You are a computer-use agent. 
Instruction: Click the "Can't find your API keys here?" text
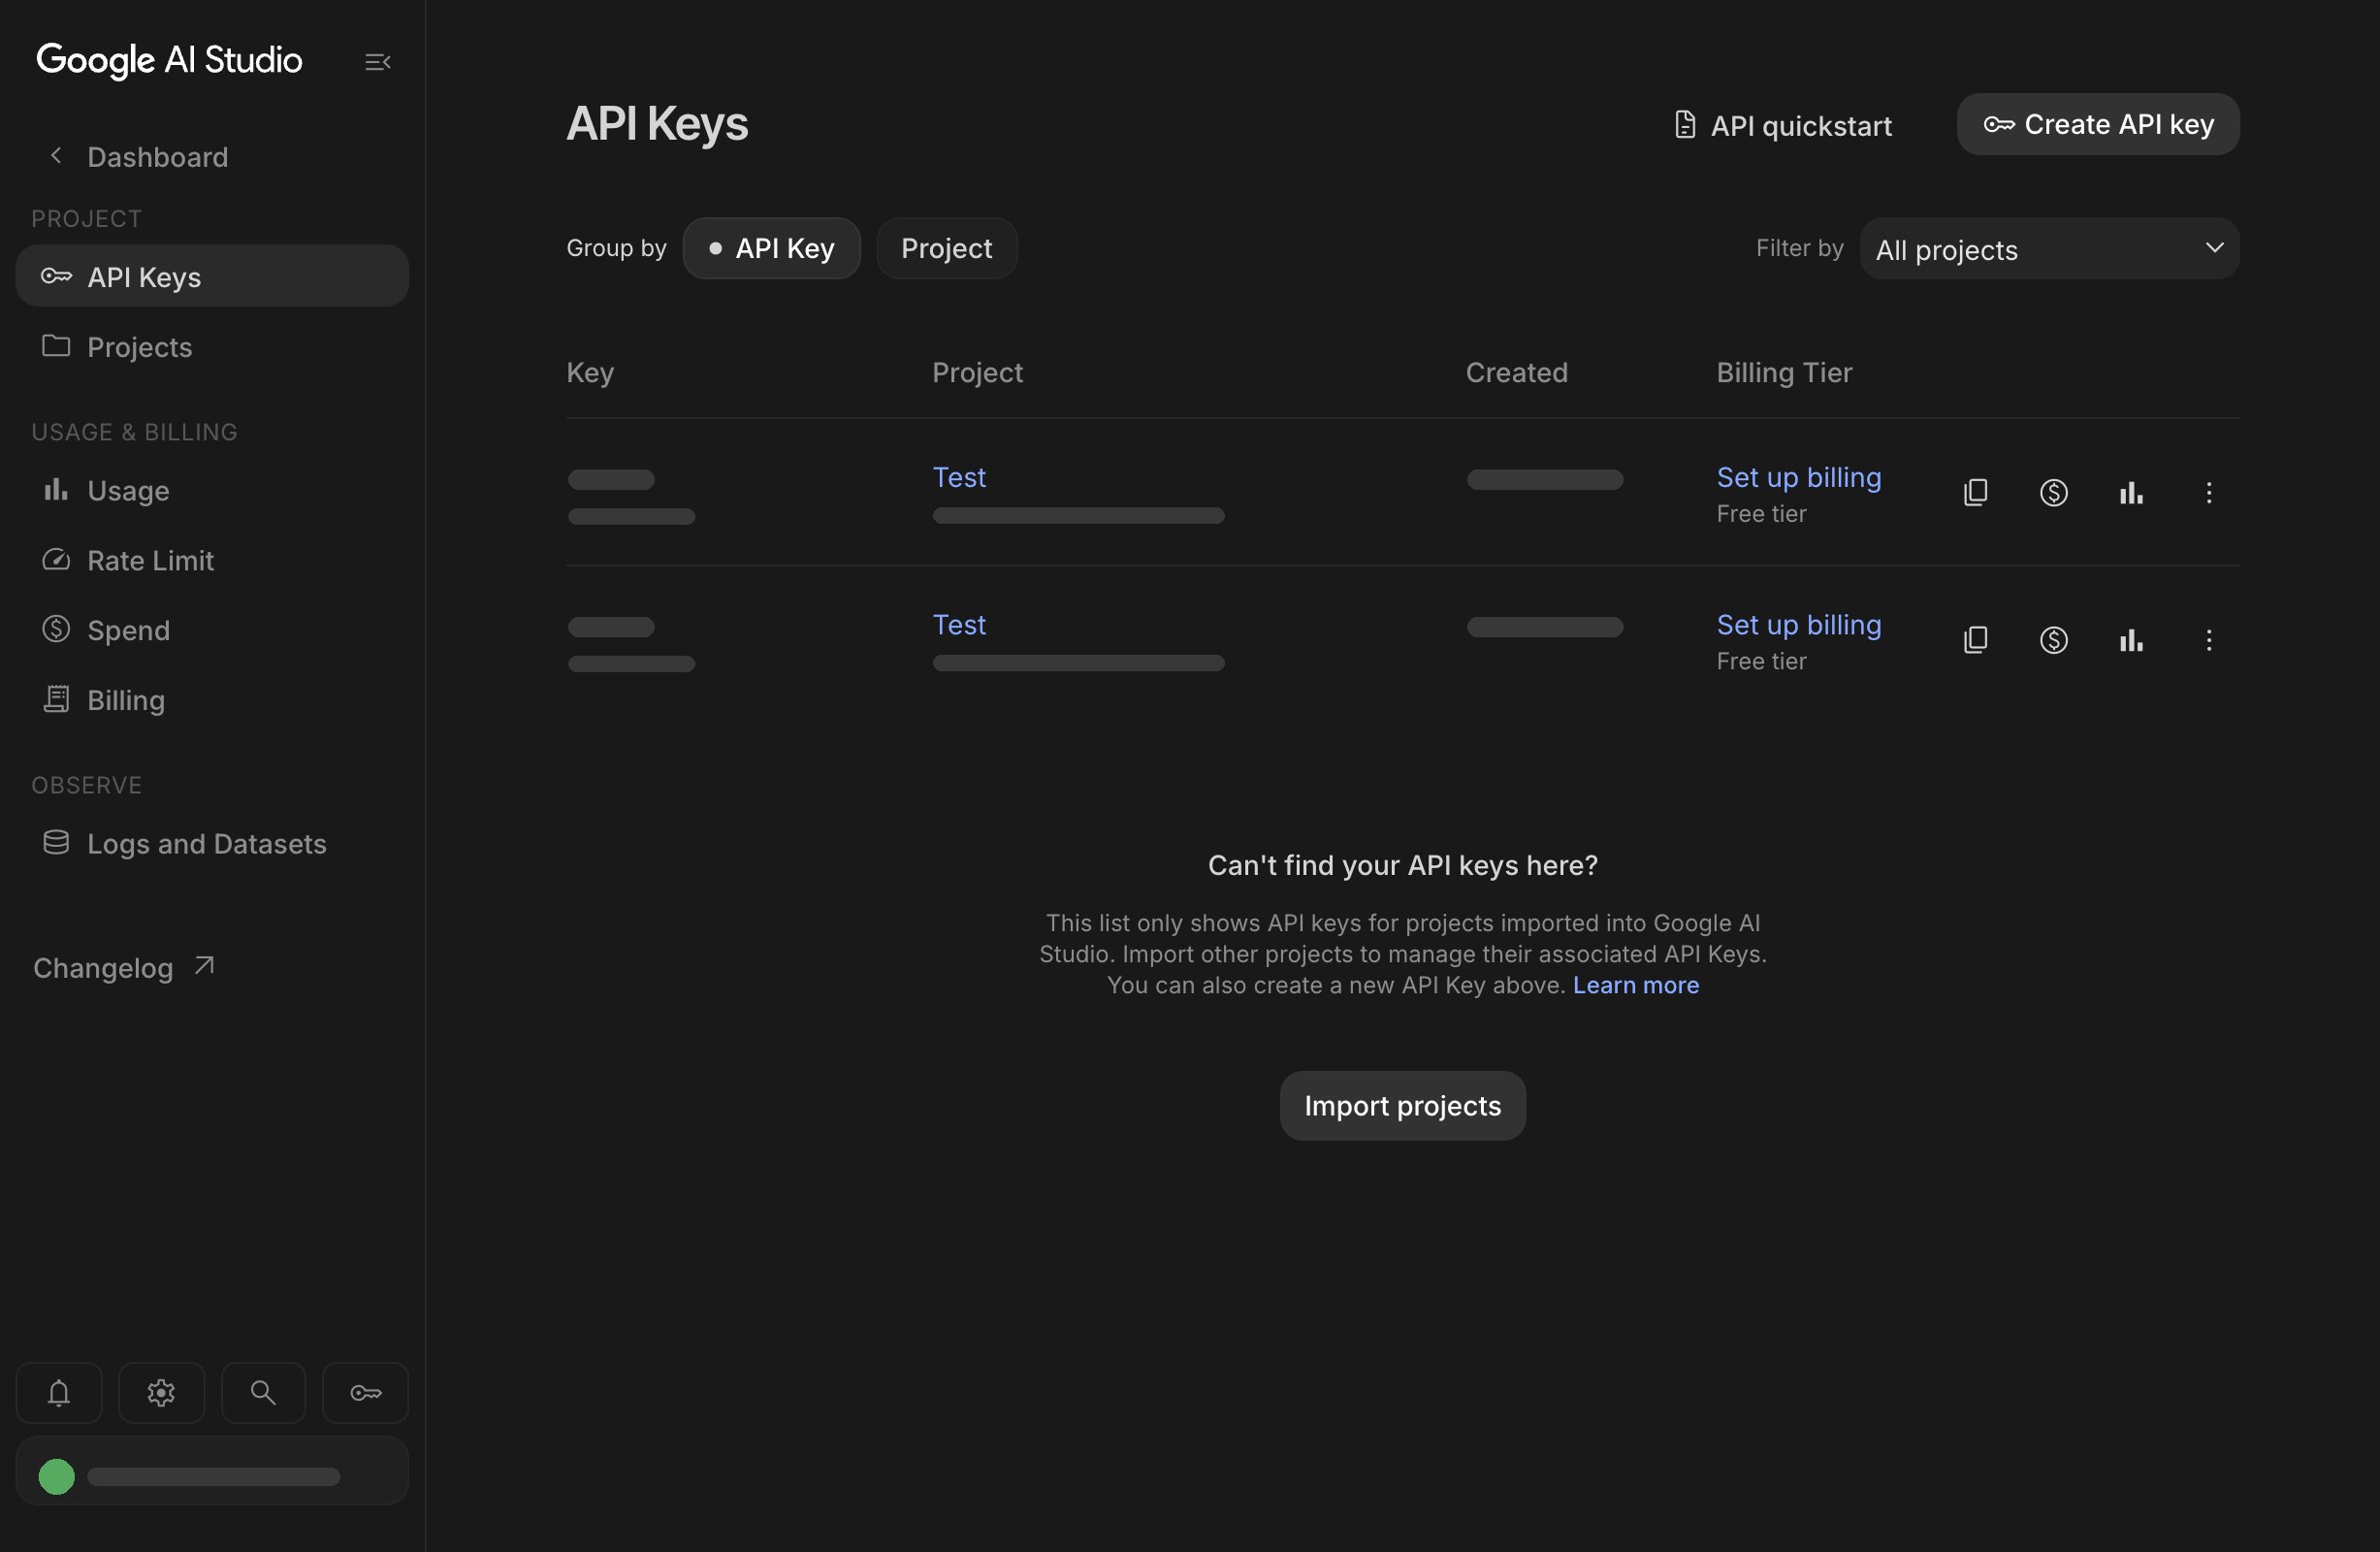pos(1403,865)
